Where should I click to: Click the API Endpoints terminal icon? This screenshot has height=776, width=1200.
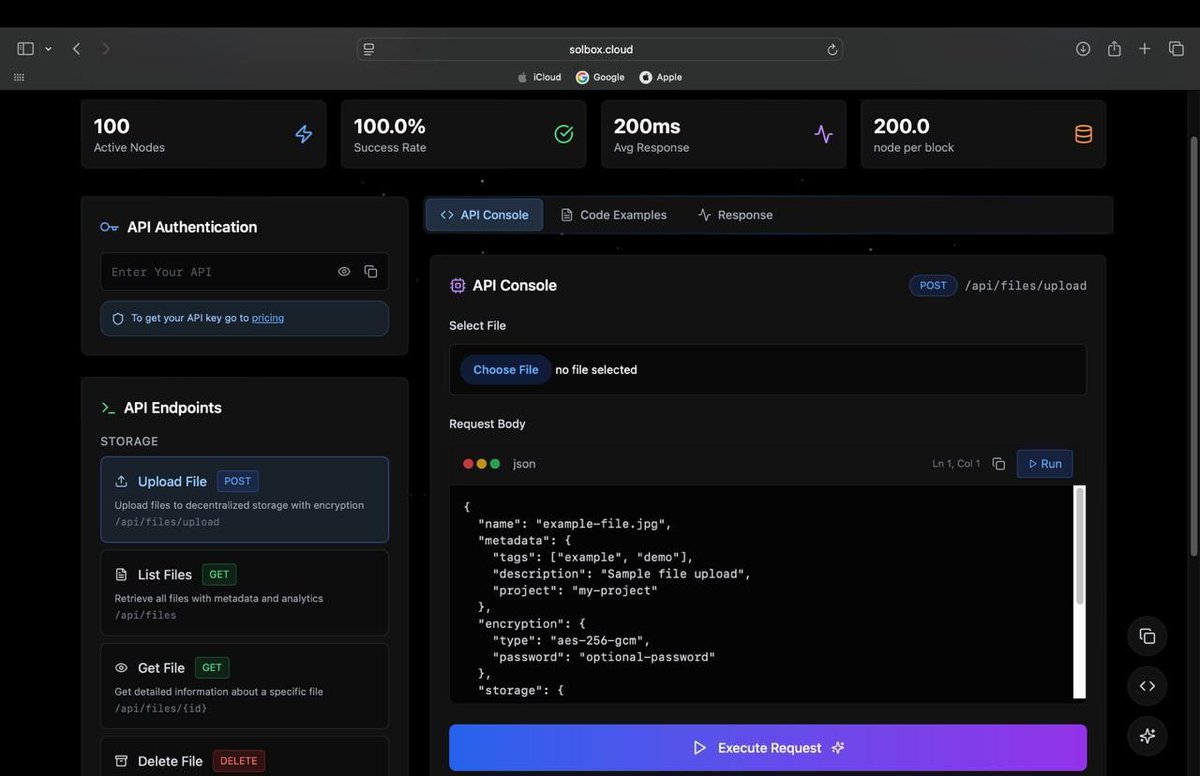tap(108, 408)
